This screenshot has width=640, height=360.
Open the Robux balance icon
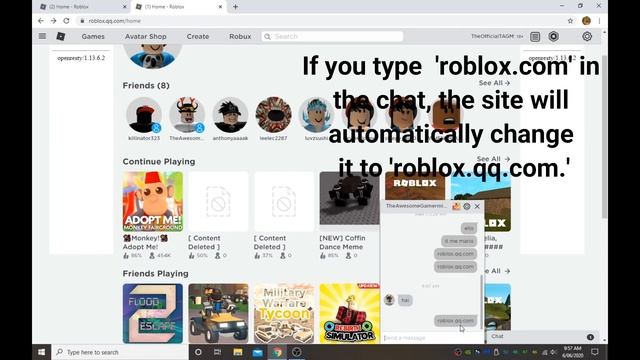(x=554, y=36)
